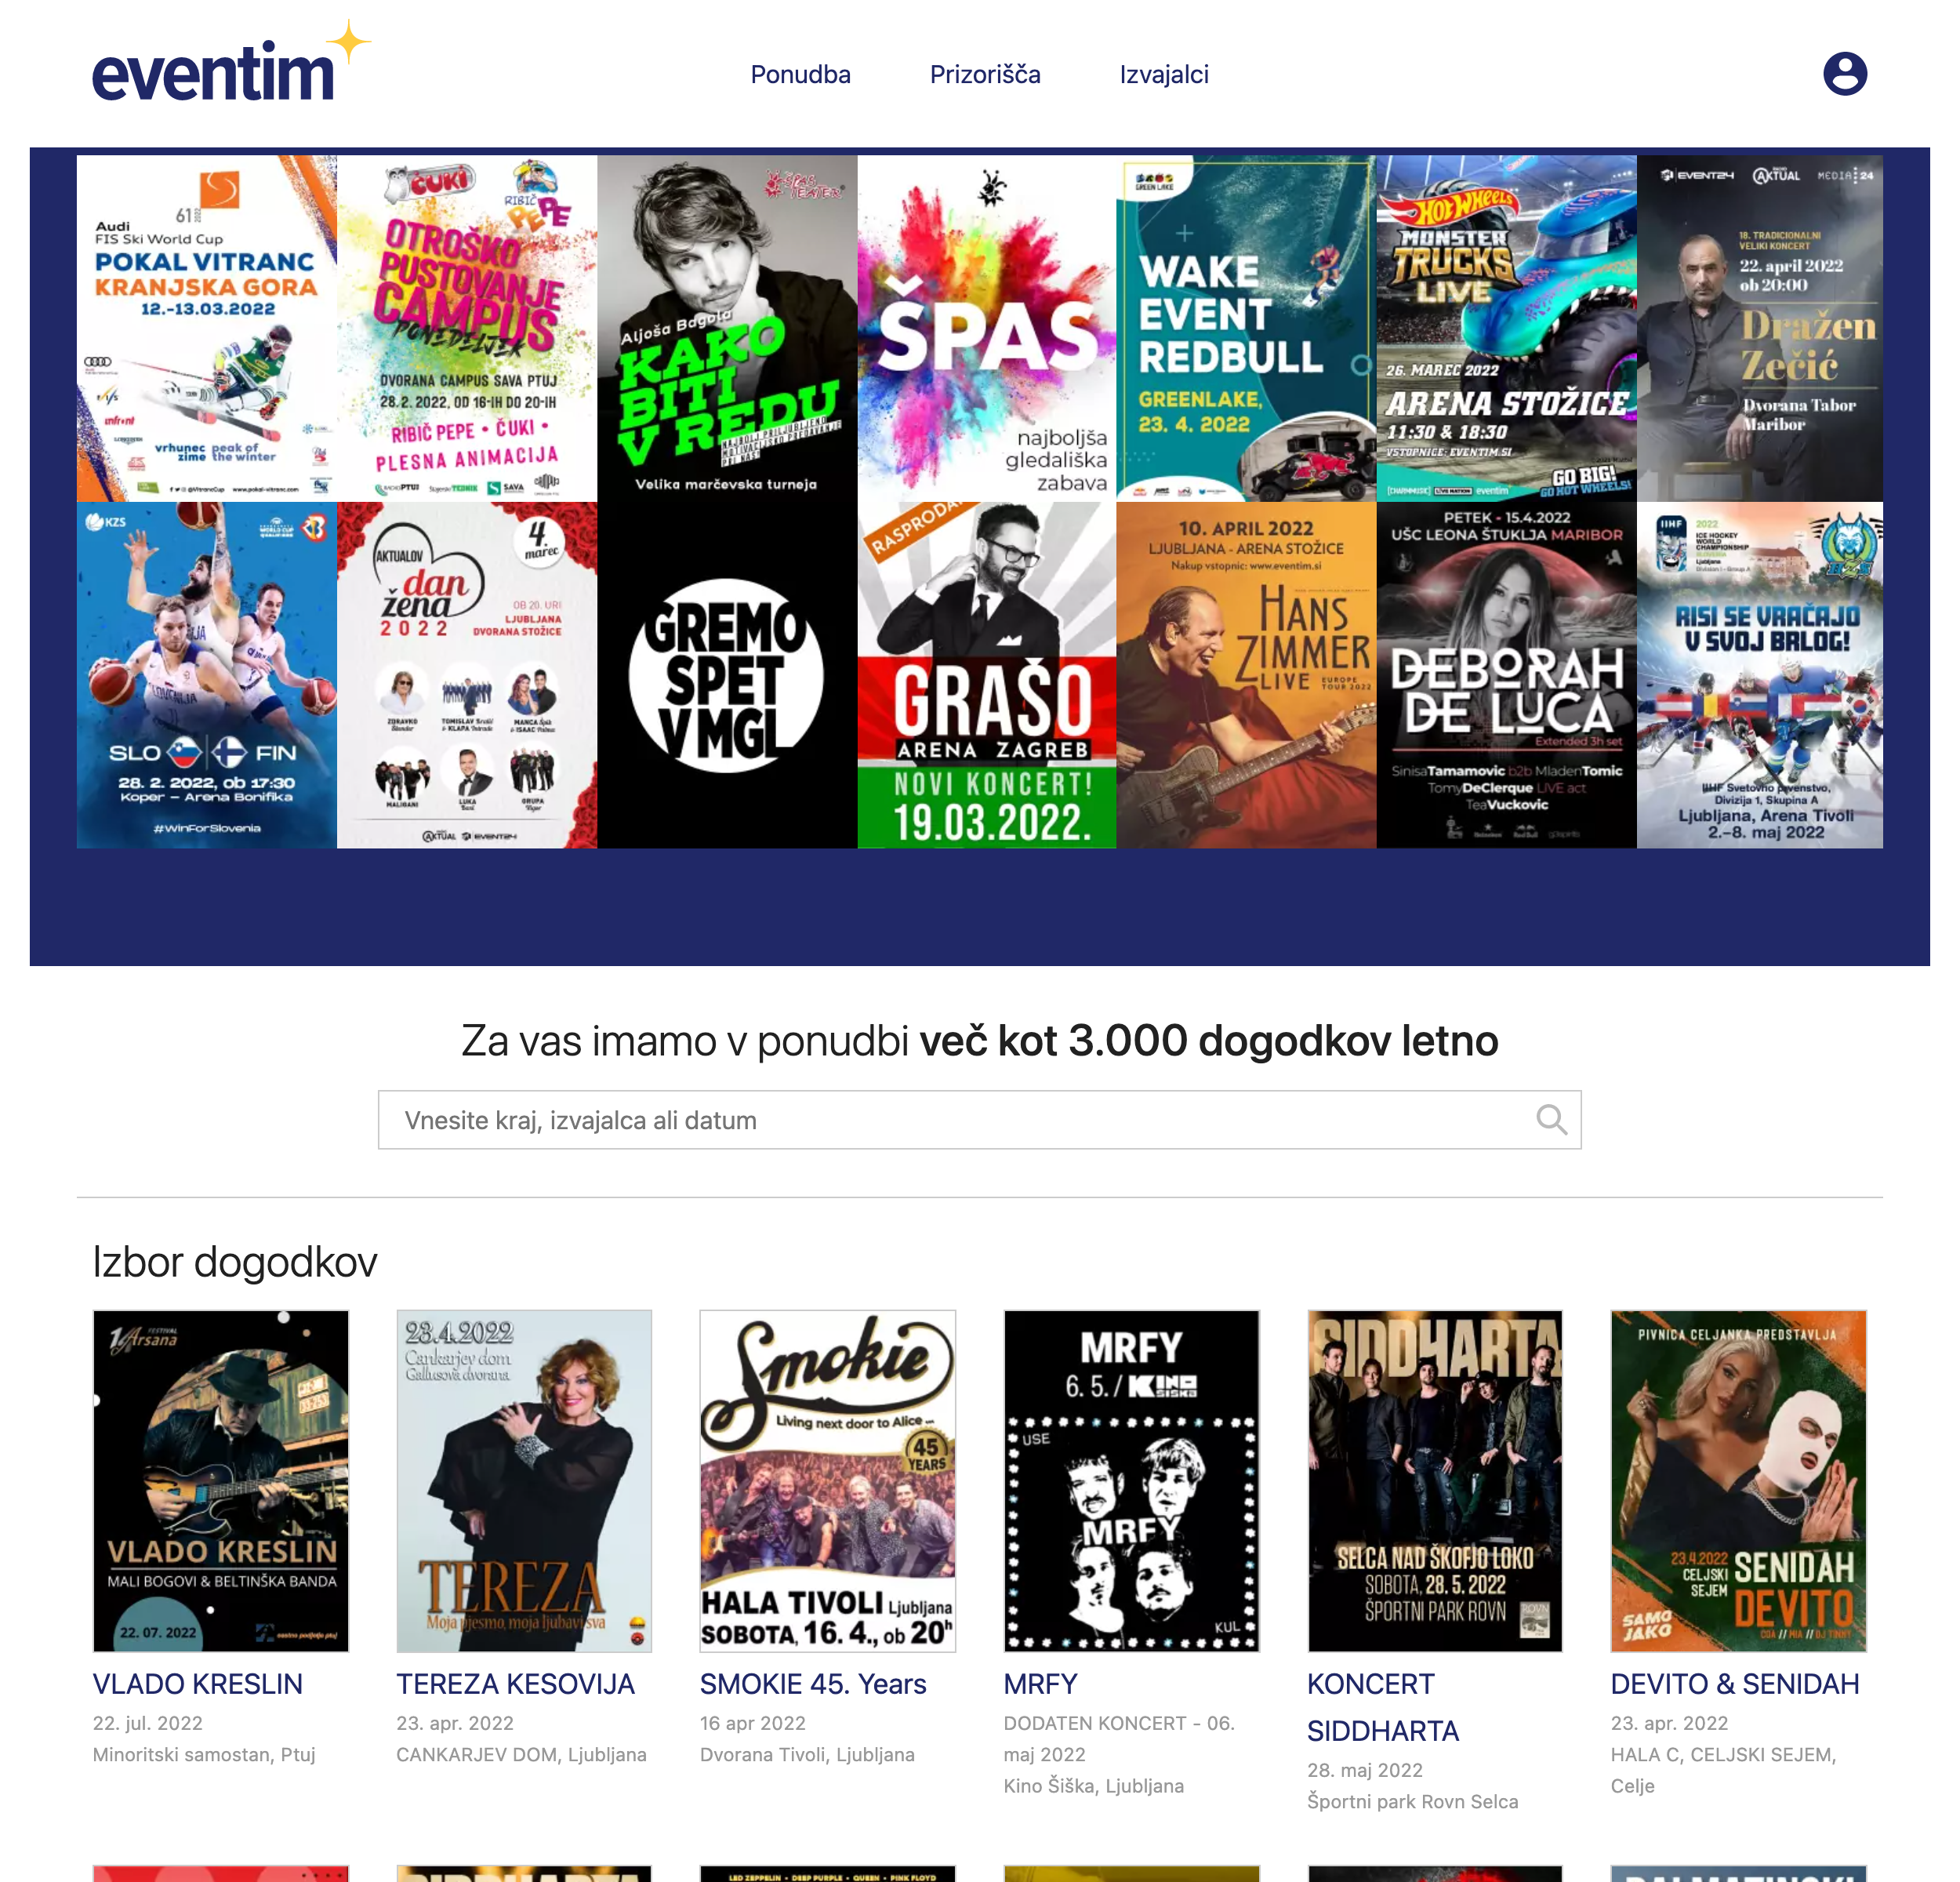1960x1882 pixels.
Task: Select the Monster Trucks Live poster
Action: click(1506, 328)
